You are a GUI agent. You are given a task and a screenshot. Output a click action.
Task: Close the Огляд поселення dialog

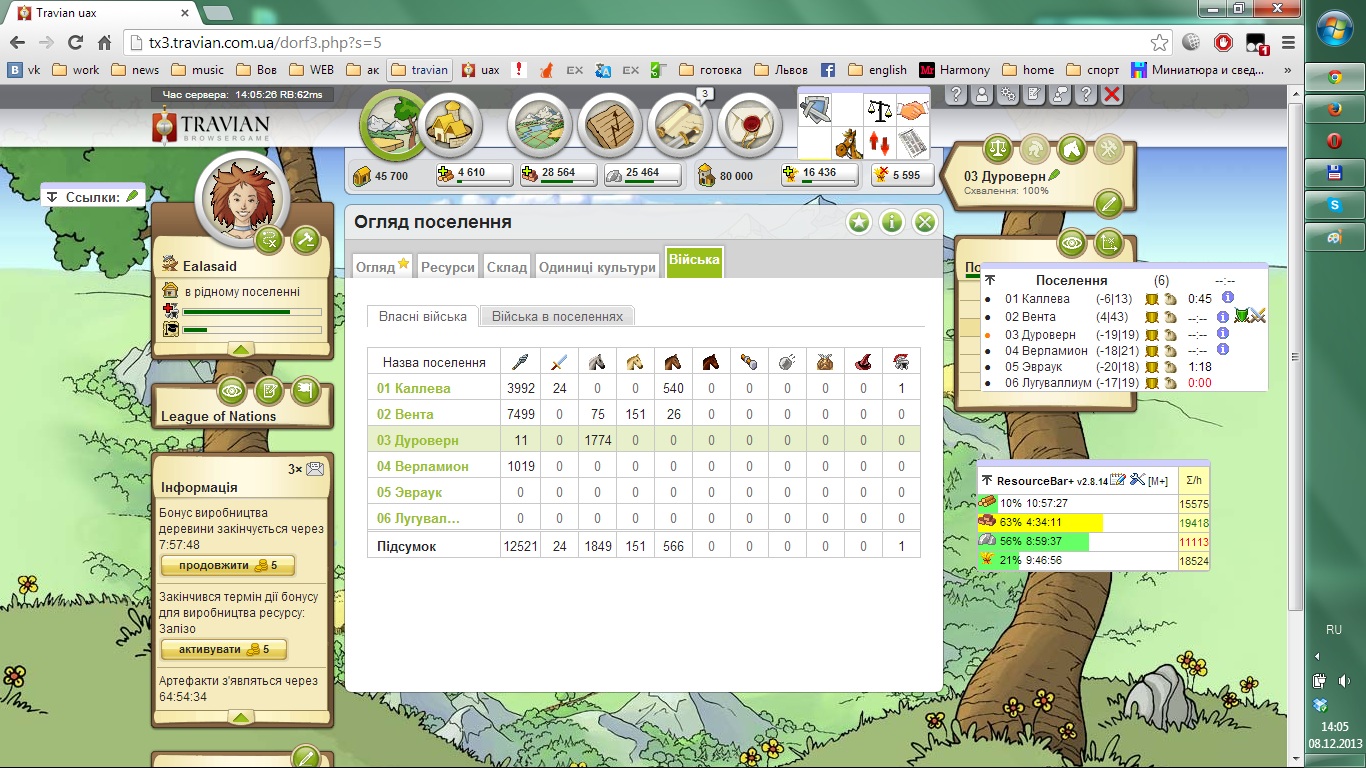point(925,222)
